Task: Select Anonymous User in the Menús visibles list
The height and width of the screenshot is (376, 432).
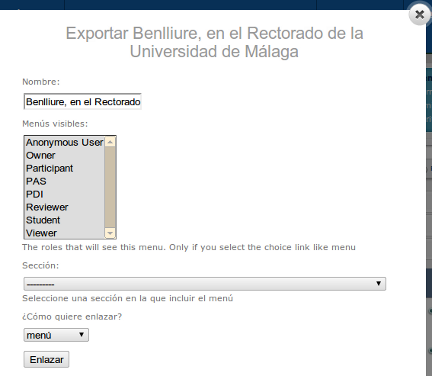Action: 64,142
